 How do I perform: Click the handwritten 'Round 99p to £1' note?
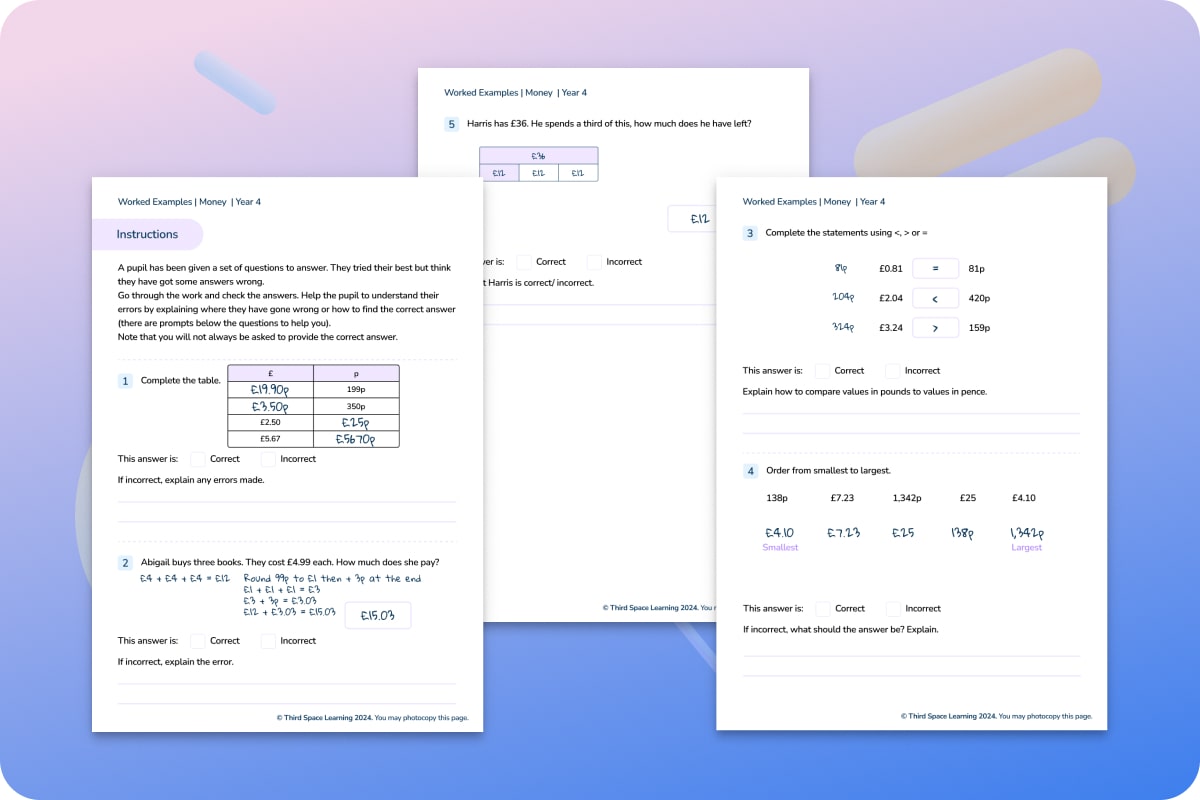pos(332,578)
